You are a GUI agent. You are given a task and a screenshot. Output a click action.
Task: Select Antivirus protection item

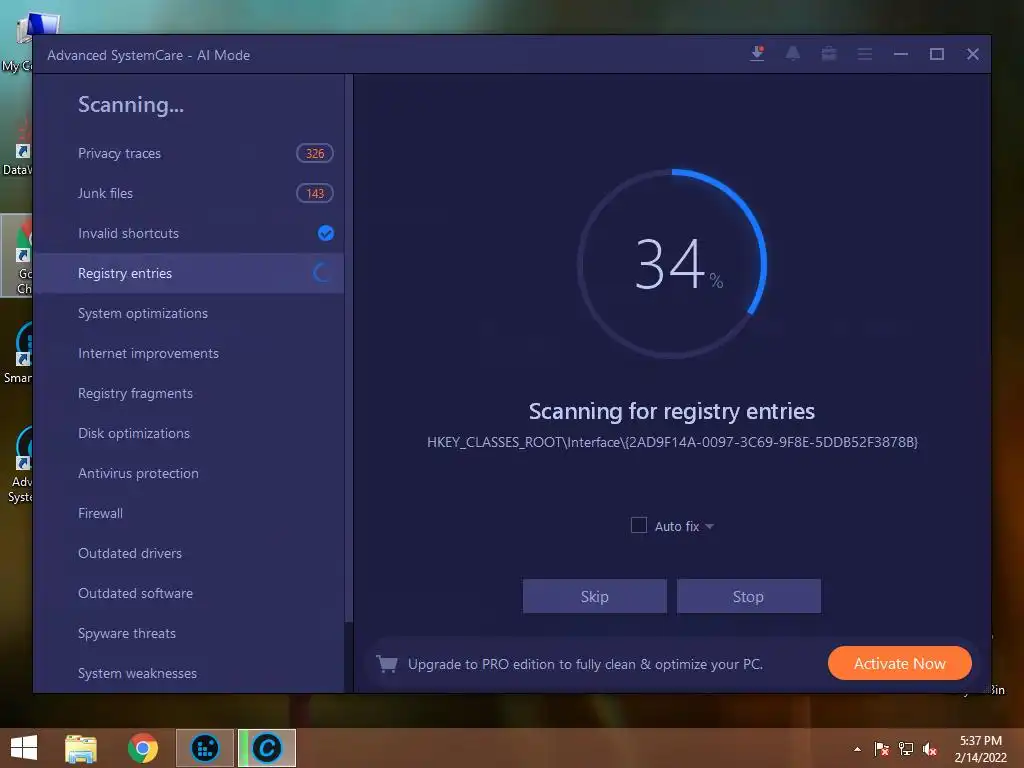188,473
